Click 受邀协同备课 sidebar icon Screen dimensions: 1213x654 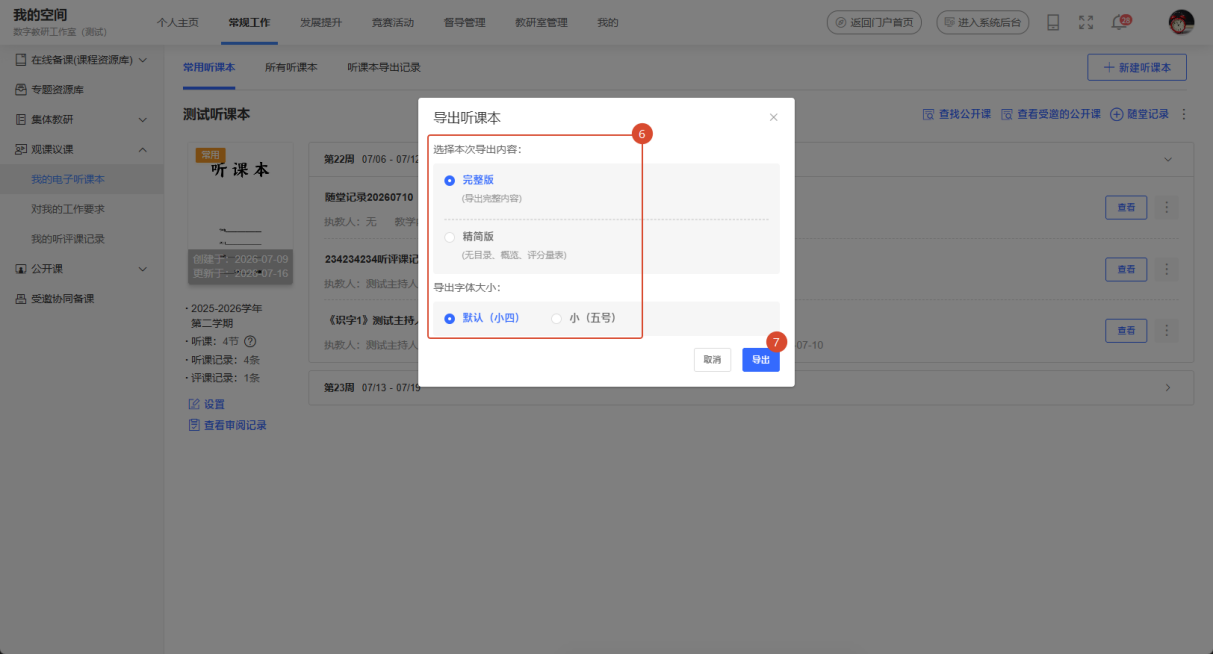point(21,298)
